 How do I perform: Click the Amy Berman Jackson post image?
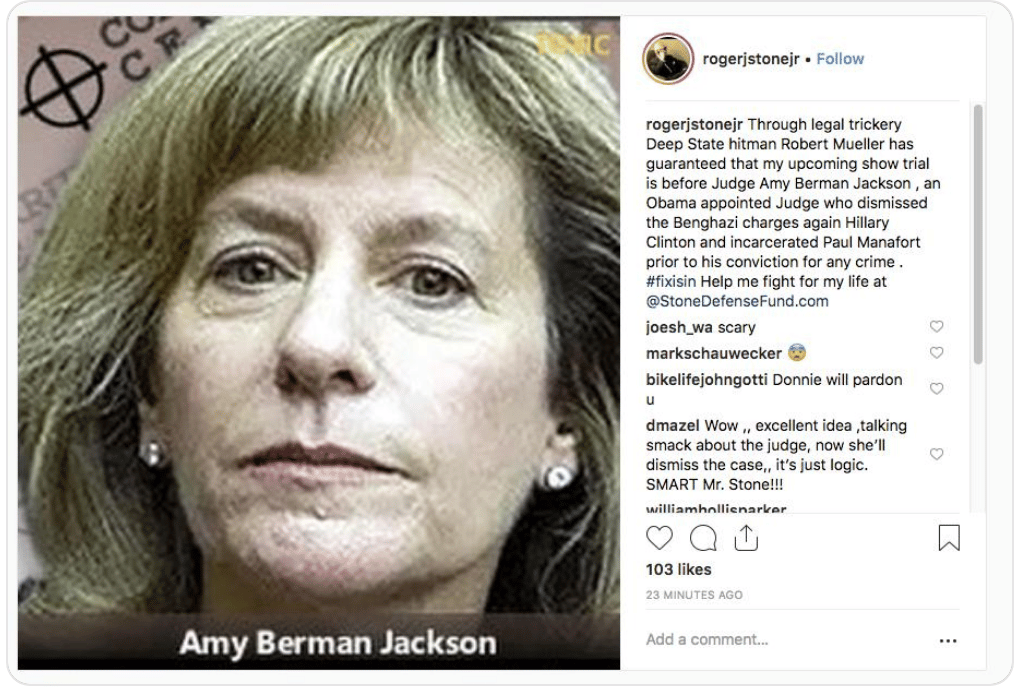(319, 343)
